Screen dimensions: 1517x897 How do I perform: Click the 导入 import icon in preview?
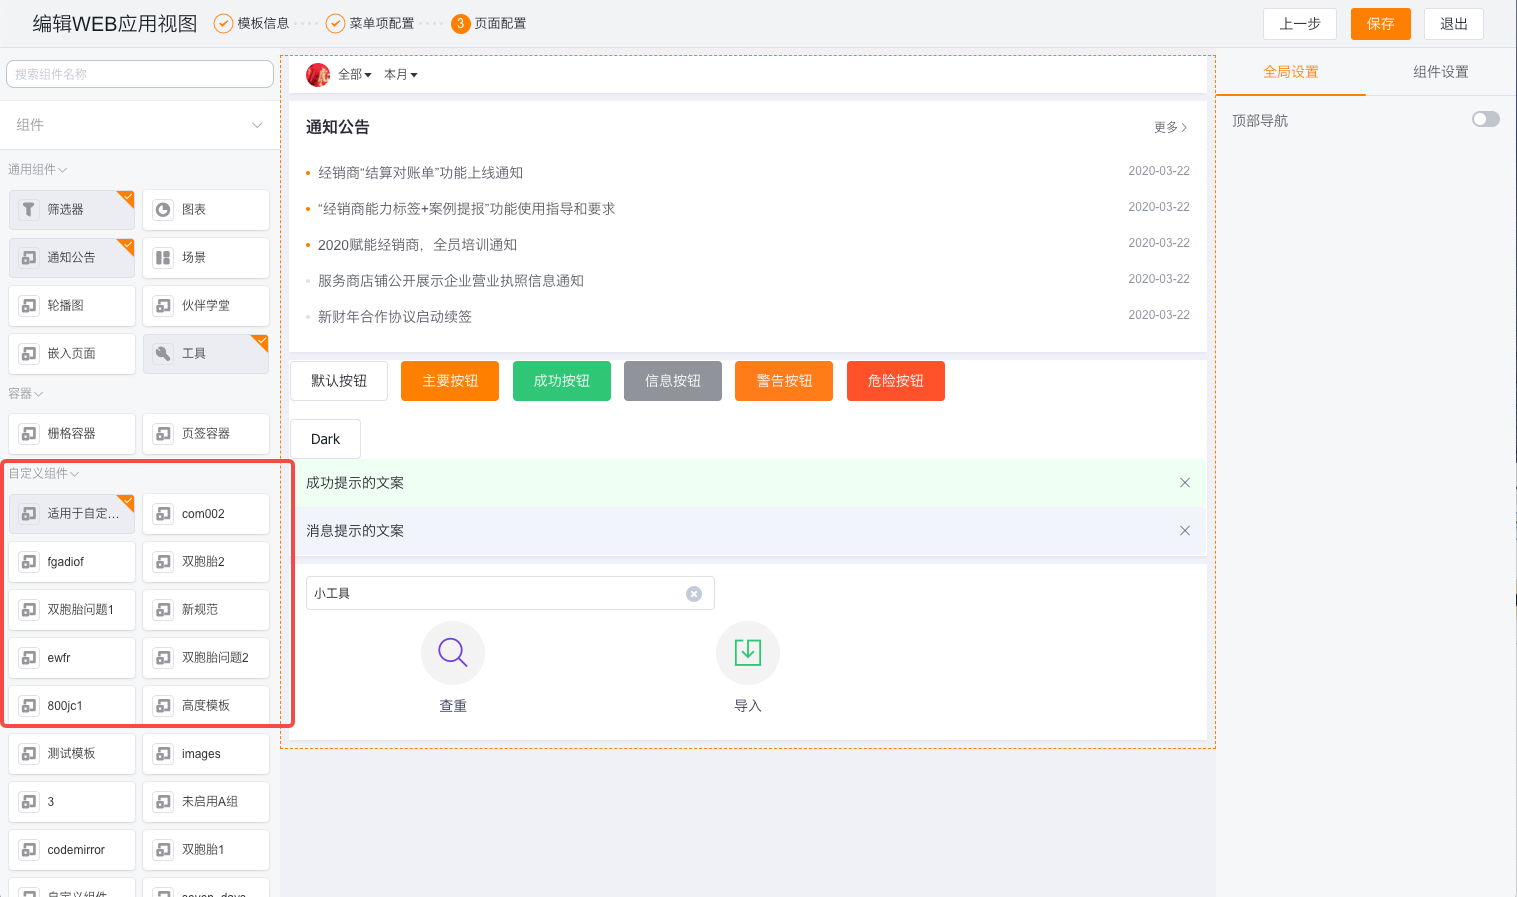[x=747, y=652]
